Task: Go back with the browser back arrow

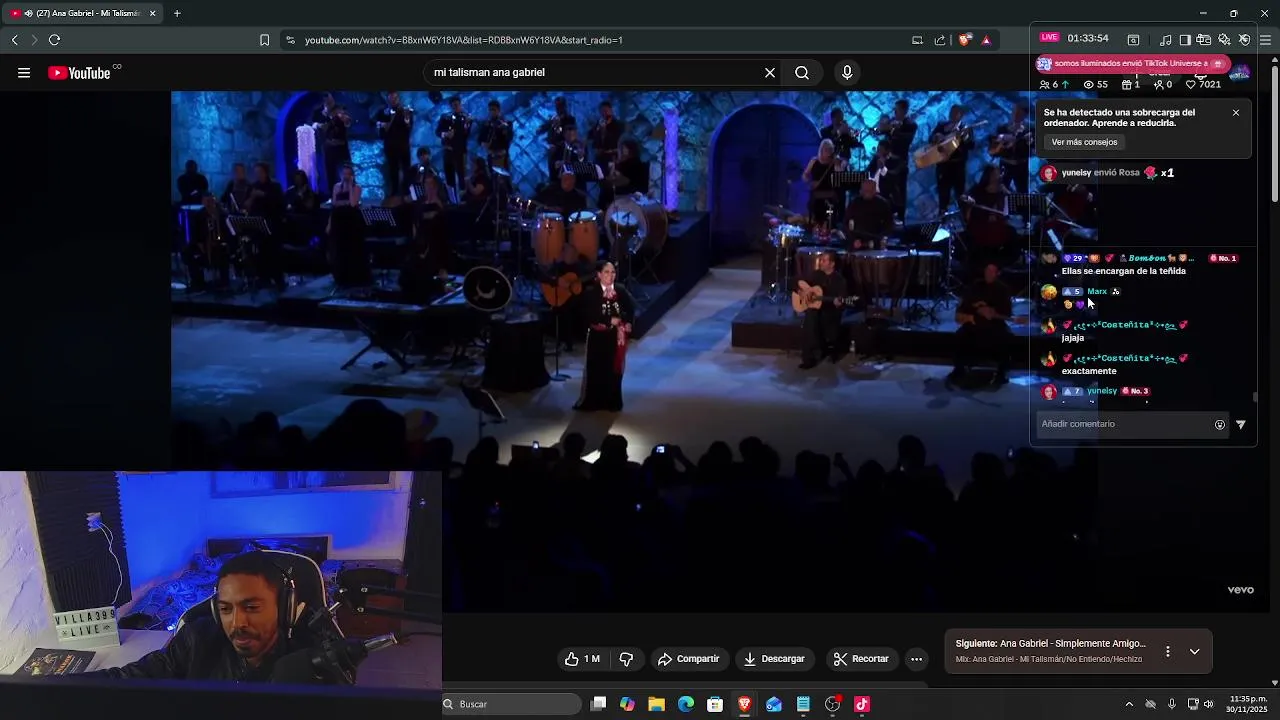Action: pos(14,40)
